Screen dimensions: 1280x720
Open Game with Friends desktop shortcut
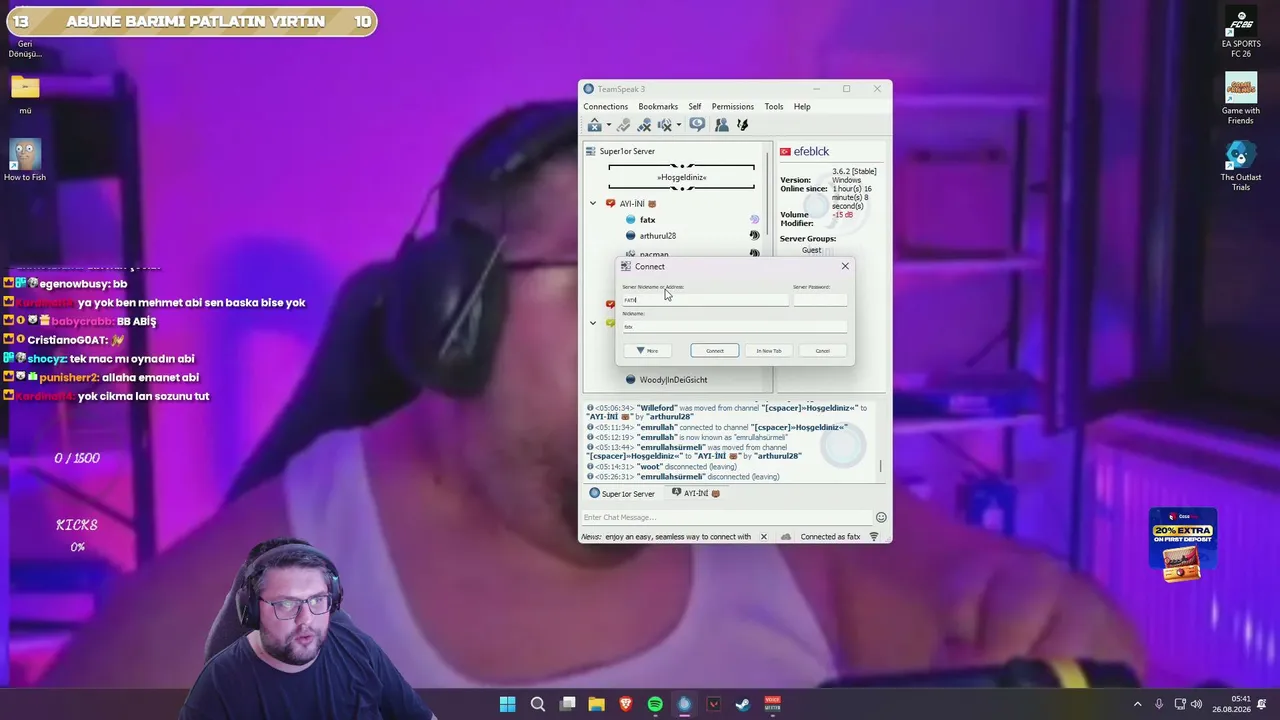[1241, 100]
